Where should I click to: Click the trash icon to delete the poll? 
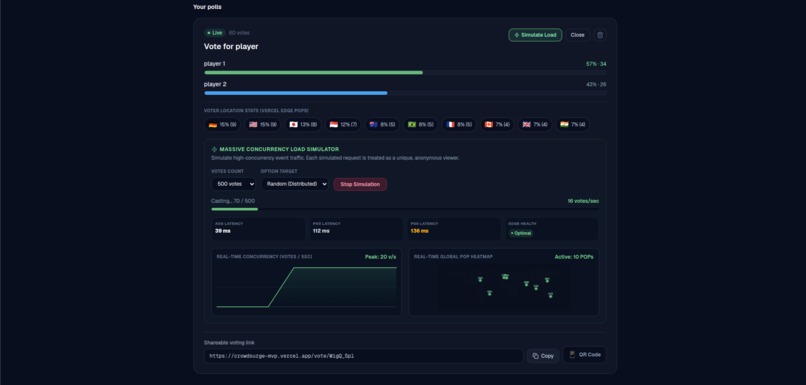pos(599,35)
